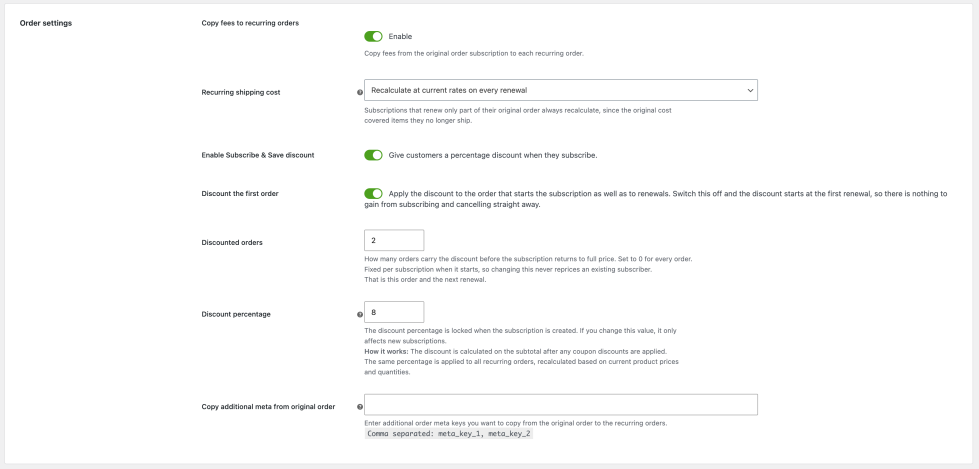Click the chevron arrow on the shipping cost select
Image resolution: width=979 pixels, height=469 pixels.
(x=750, y=91)
